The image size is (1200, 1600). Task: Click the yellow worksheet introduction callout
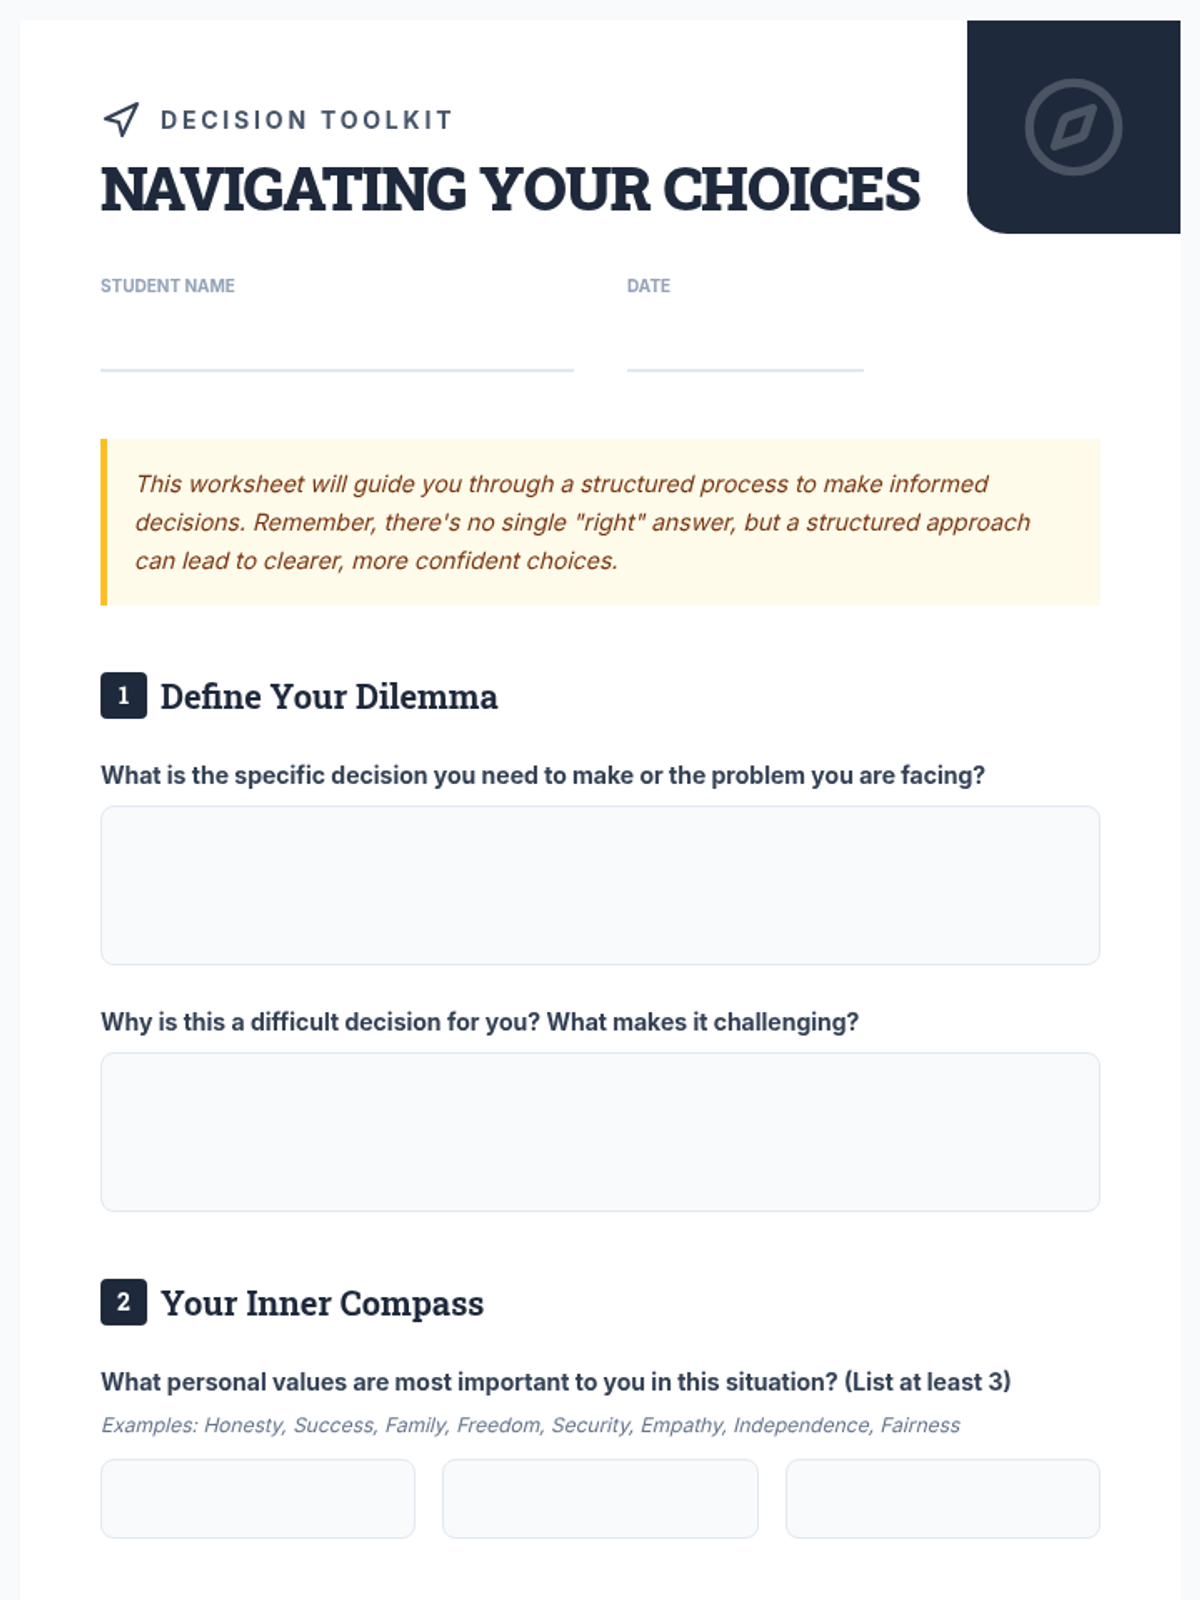click(x=600, y=522)
